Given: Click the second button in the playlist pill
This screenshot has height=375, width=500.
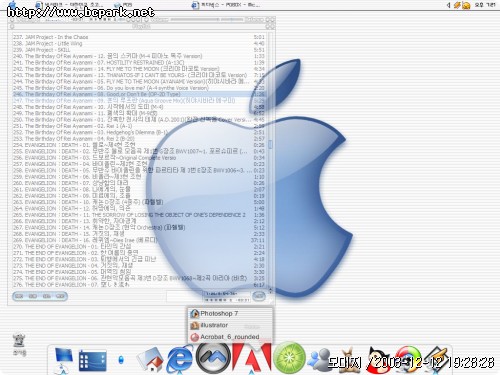Looking at the screenshot, I should [x=33, y=296].
